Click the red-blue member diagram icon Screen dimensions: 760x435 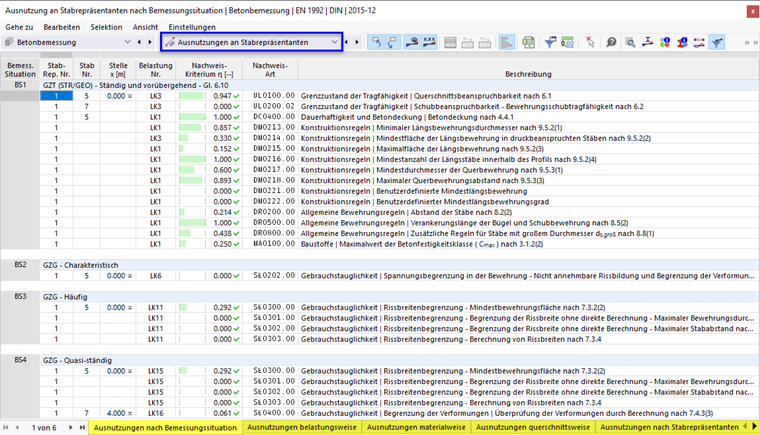pos(699,43)
